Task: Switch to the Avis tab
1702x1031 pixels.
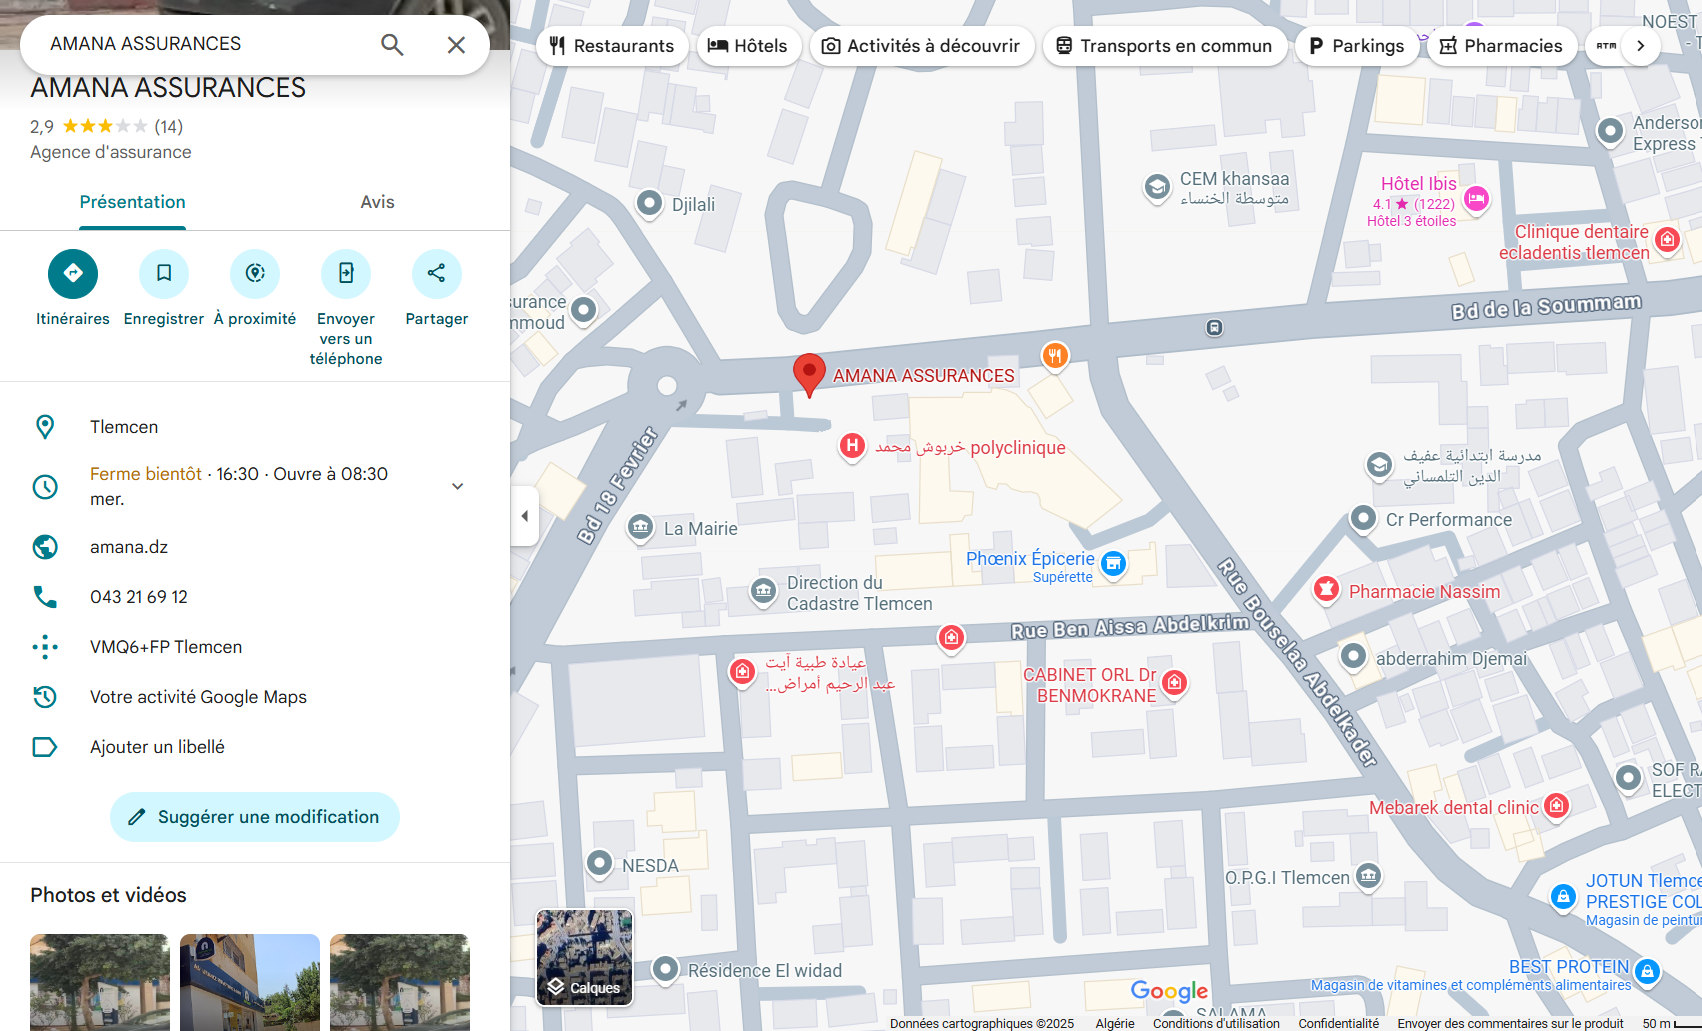Action: (377, 202)
